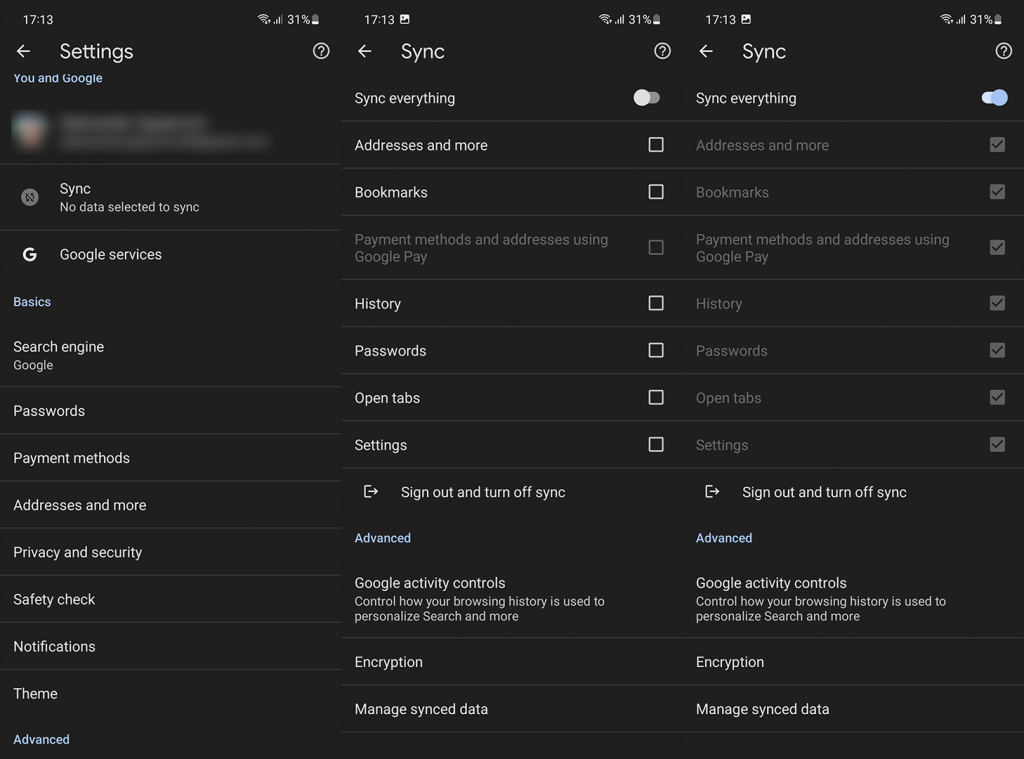
Task: Tap the 'Basics' section header
Action: [32, 302]
